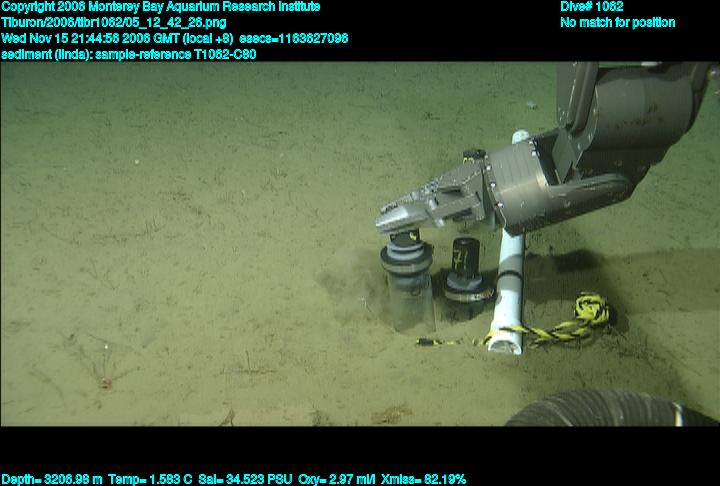Click the clear push core tube in sediment
Viewport: 720px width, 486px height.
(x=410, y=300)
